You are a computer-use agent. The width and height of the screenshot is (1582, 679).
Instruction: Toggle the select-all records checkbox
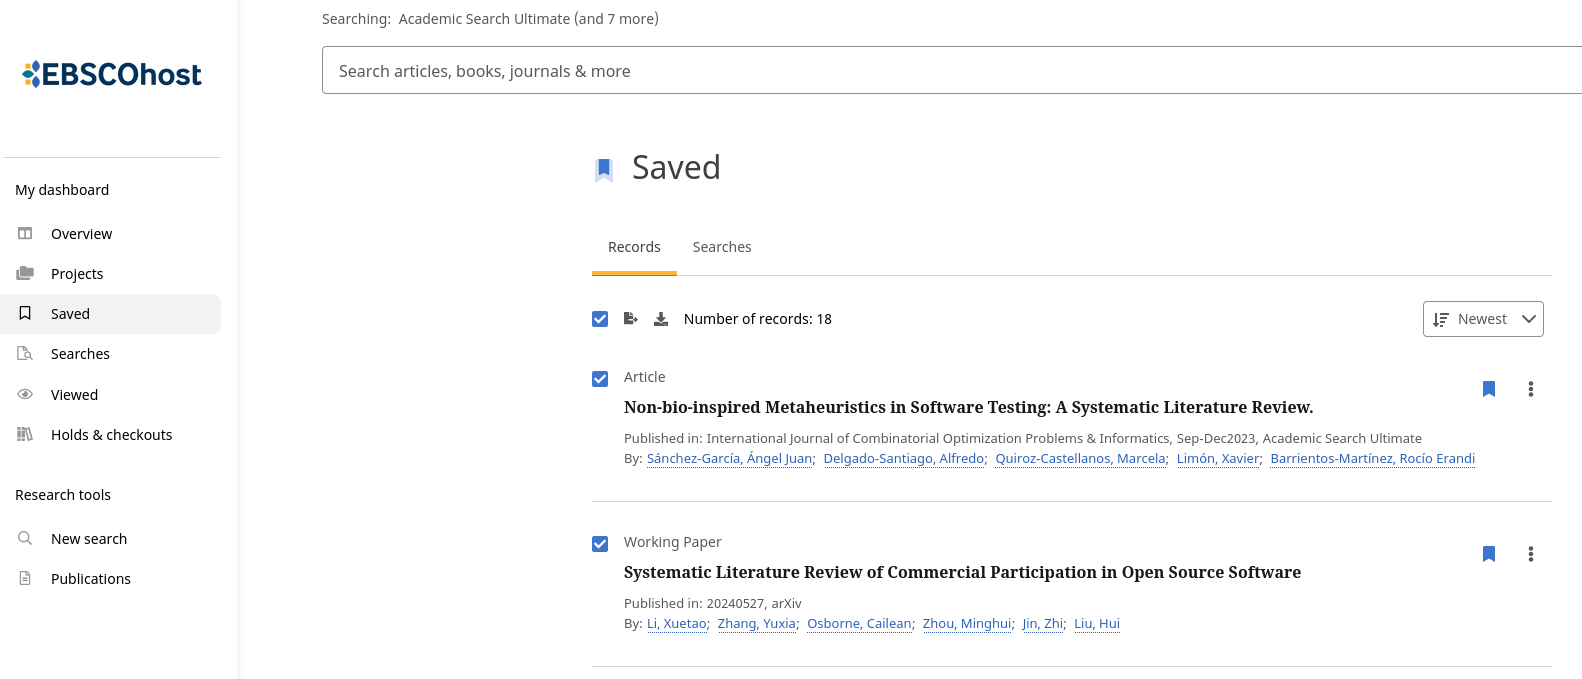pos(600,319)
